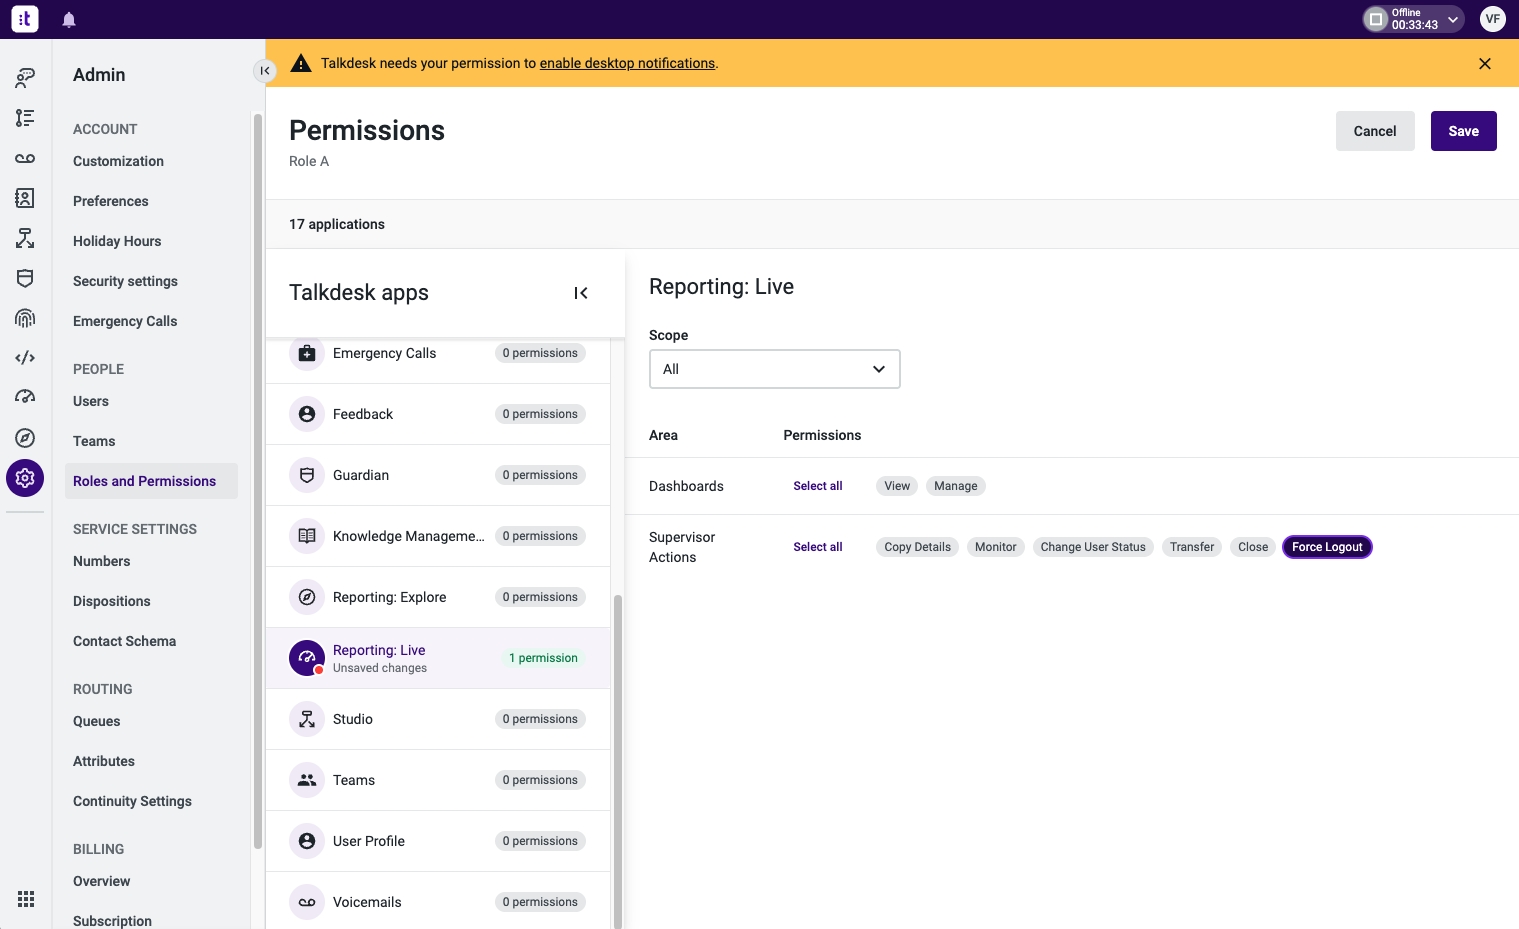Screen dimensions: 1519x929
Task: Click the User Profile app icon
Action: click(x=307, y=841)
